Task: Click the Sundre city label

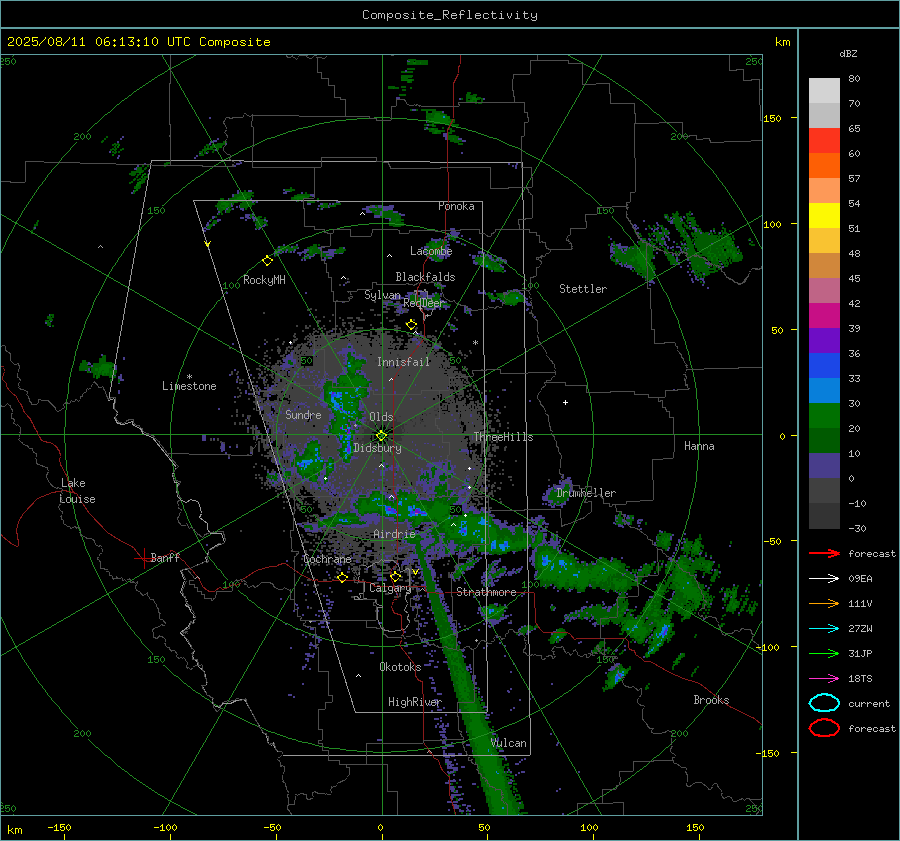Action: coord(303,414)
